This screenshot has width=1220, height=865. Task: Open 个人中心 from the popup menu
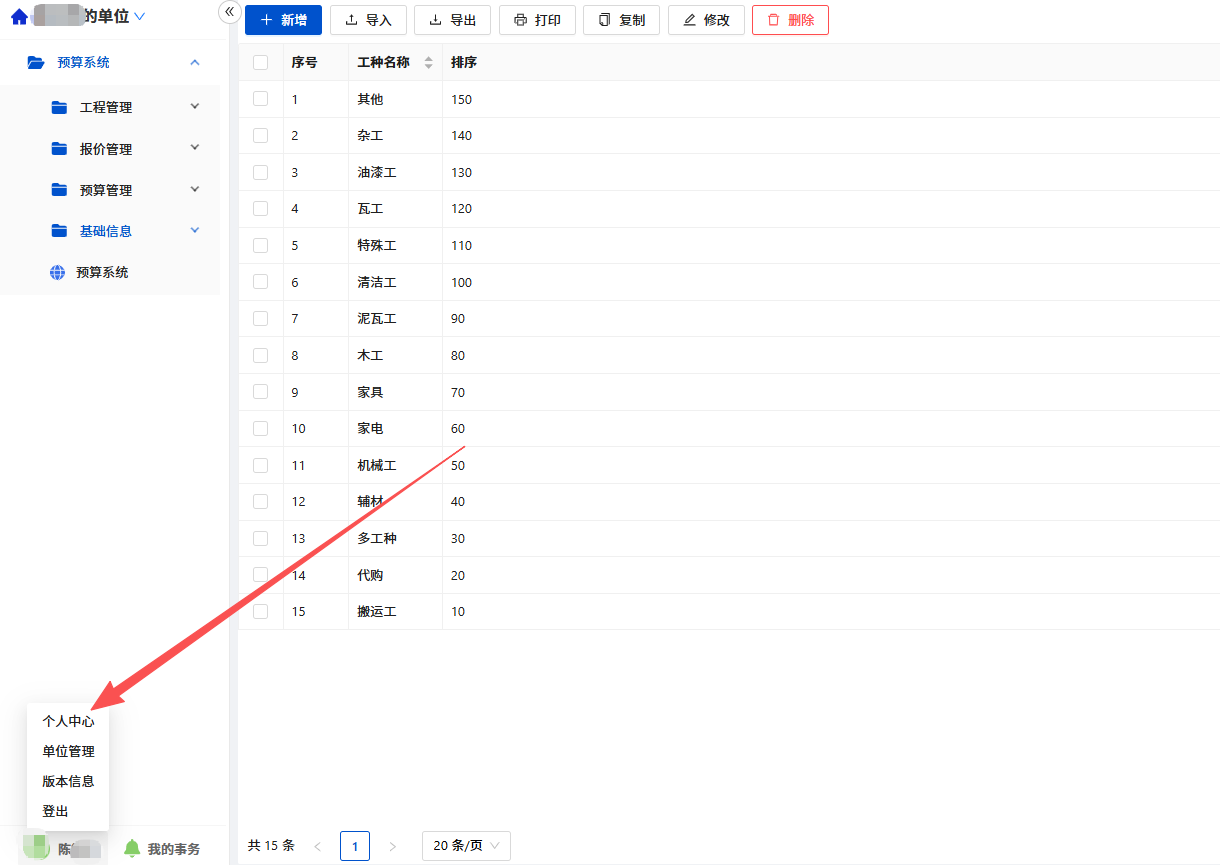coord(68,721)
